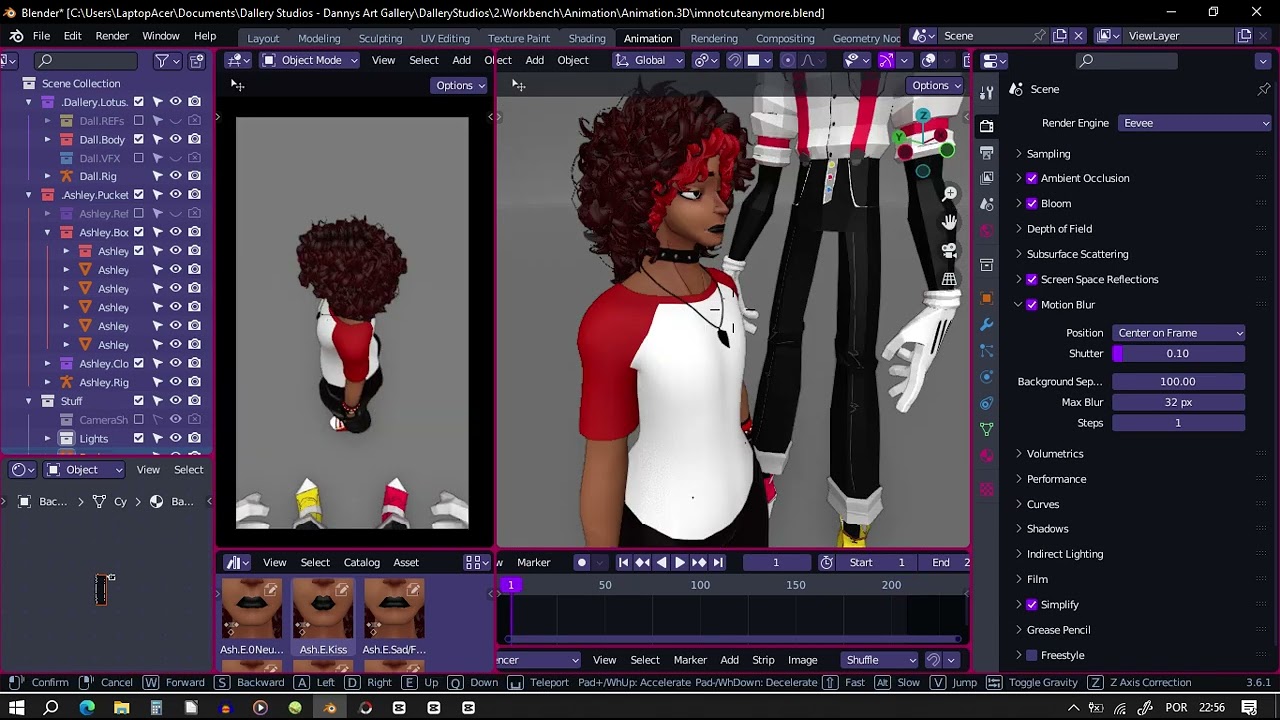Open the View Layer properties tab

click(987, 178)
